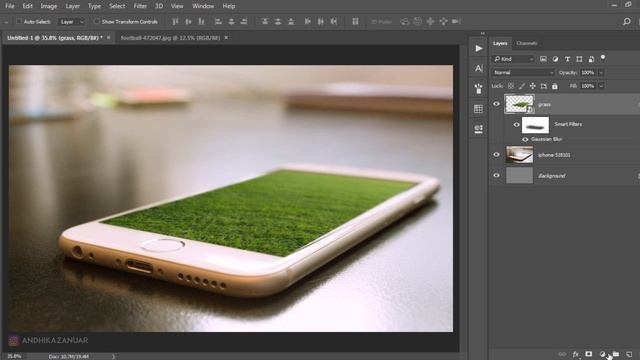
Task: Select the grass layer thumbnail
Action: [x=519, y=104]
